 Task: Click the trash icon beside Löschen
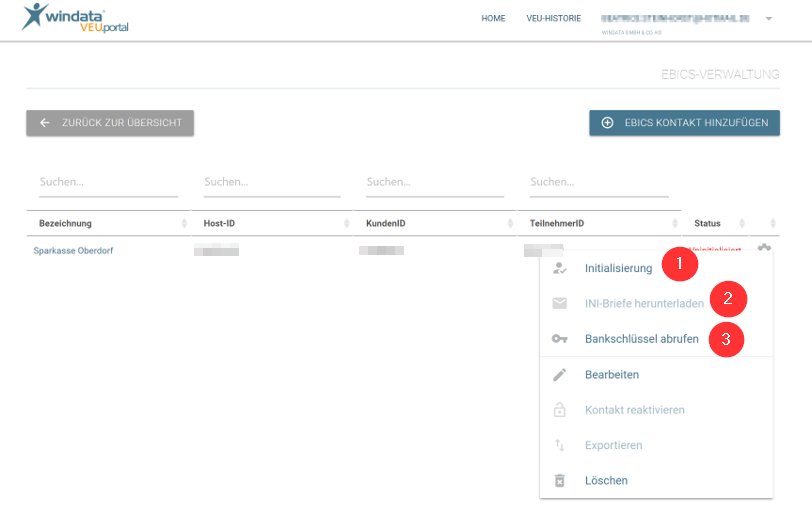[559, 480]
